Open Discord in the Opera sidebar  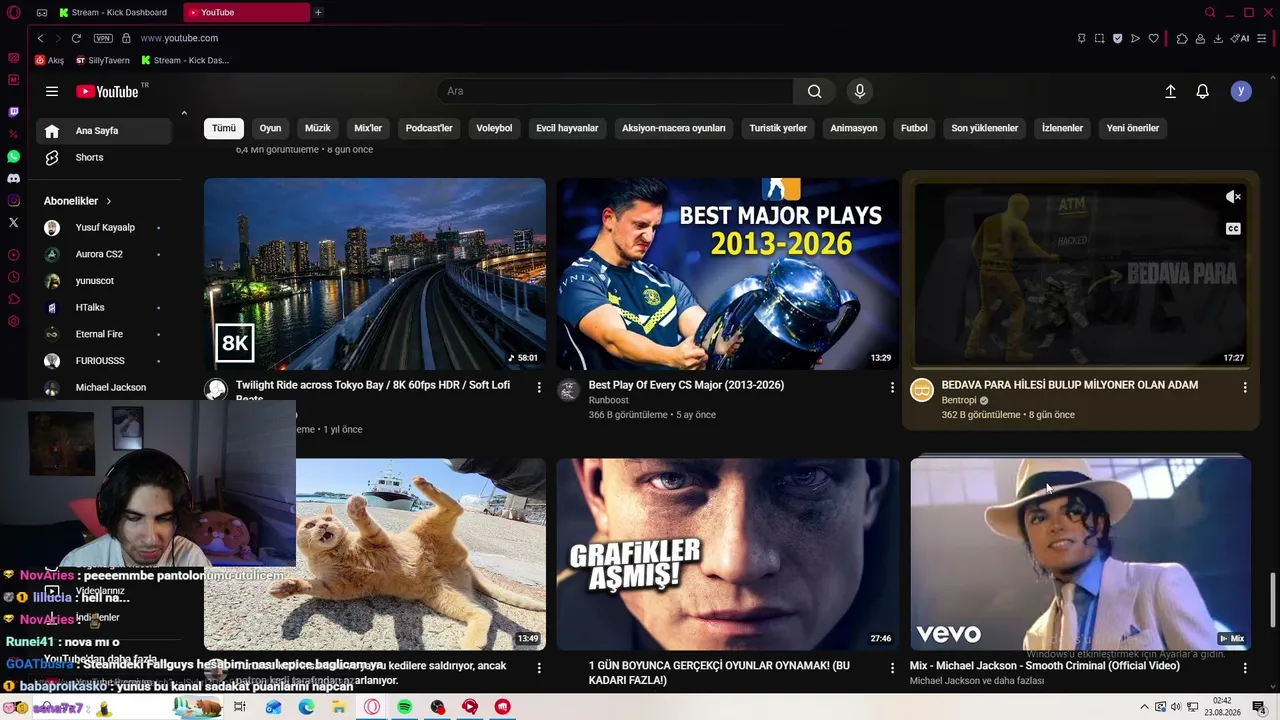pyautogui.click(x=13, y=179)
